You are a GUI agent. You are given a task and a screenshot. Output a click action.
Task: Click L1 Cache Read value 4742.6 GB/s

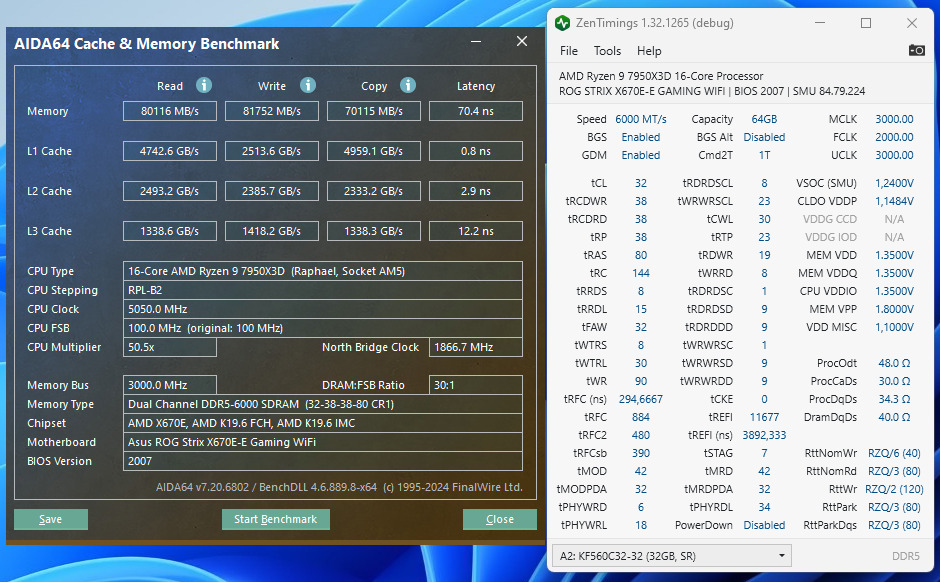(x=170, y=151)
